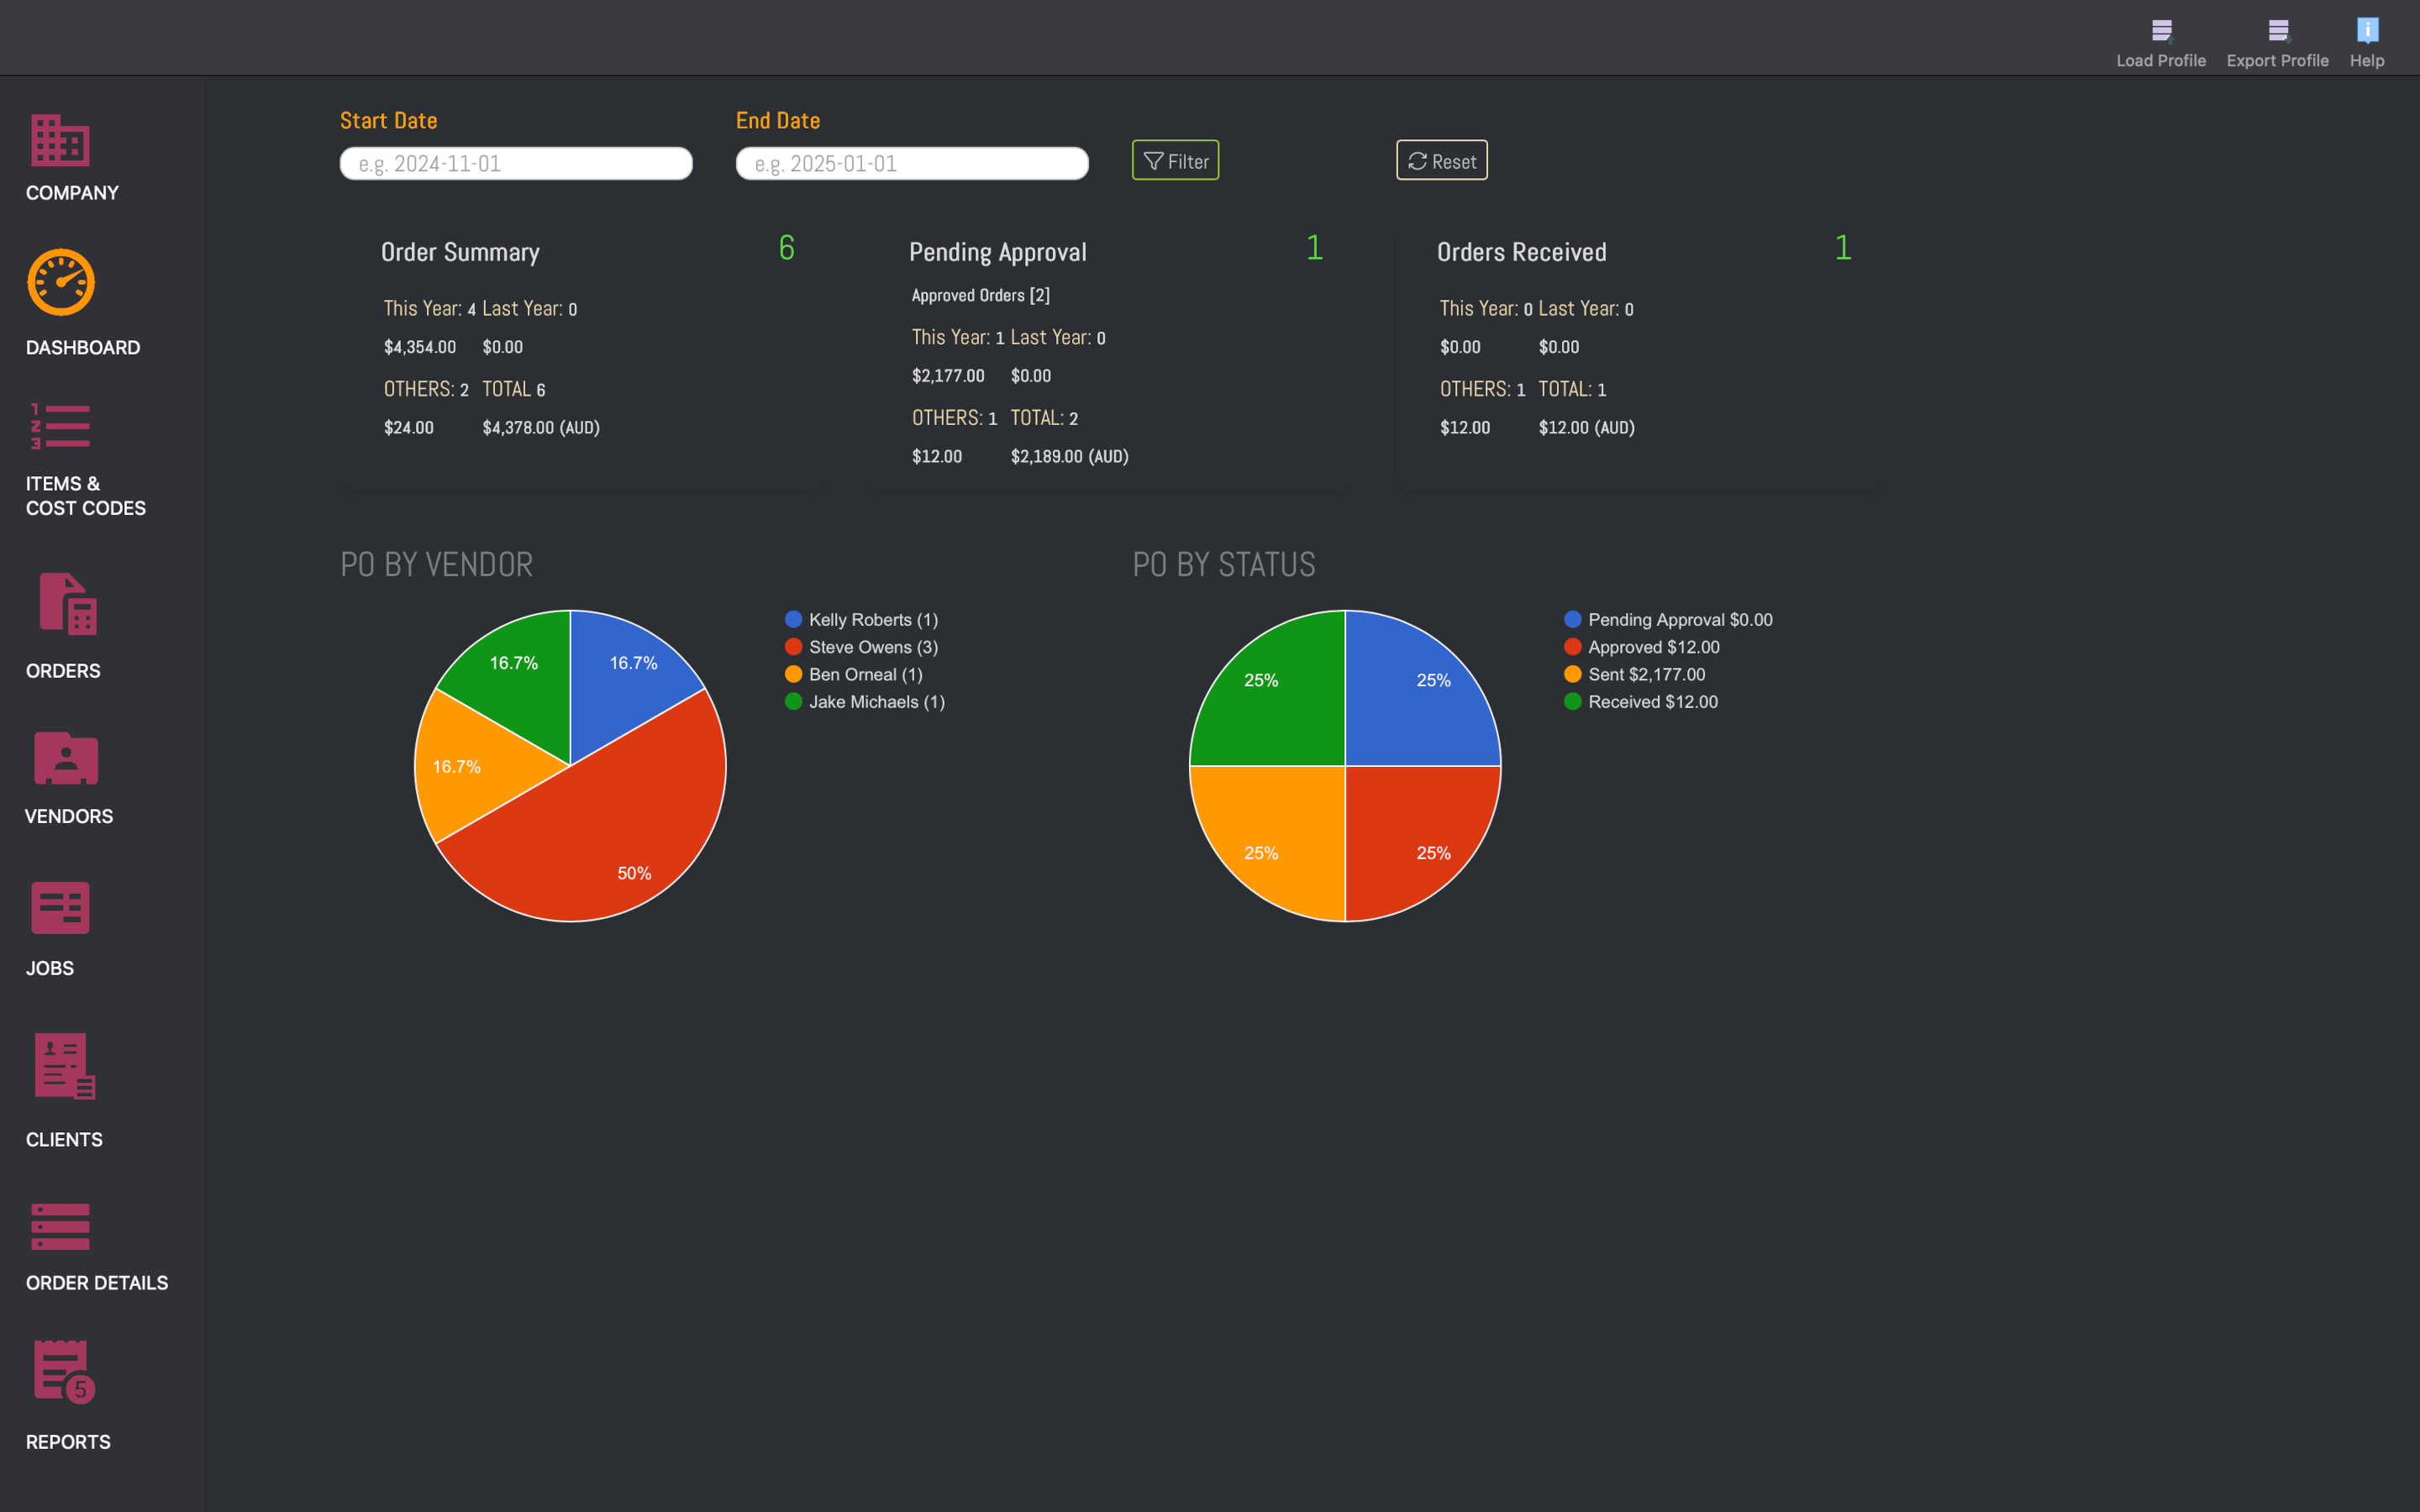Go to Orders via sidebar icon
The height and width of the screenshot is (1512, 2420).
(x=67, y=603)
